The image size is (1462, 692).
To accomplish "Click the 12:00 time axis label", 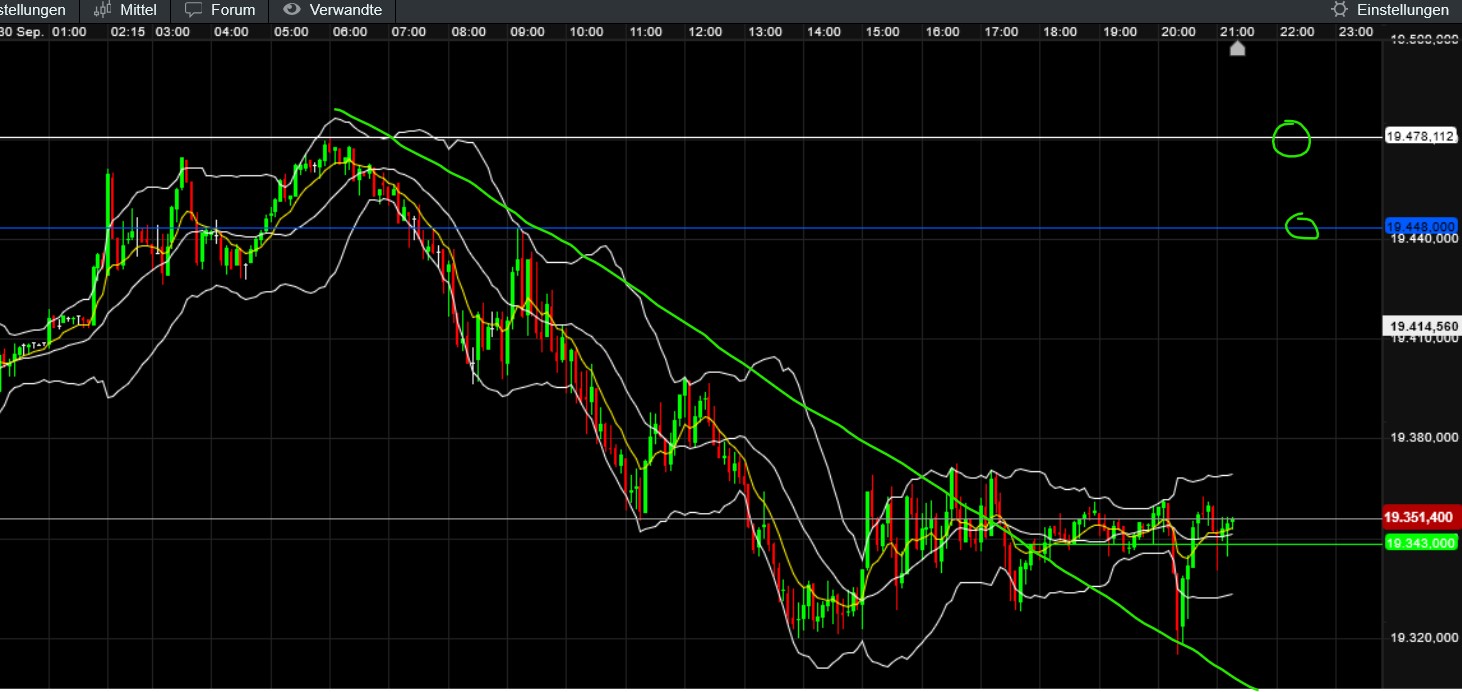I will point(705,32).
